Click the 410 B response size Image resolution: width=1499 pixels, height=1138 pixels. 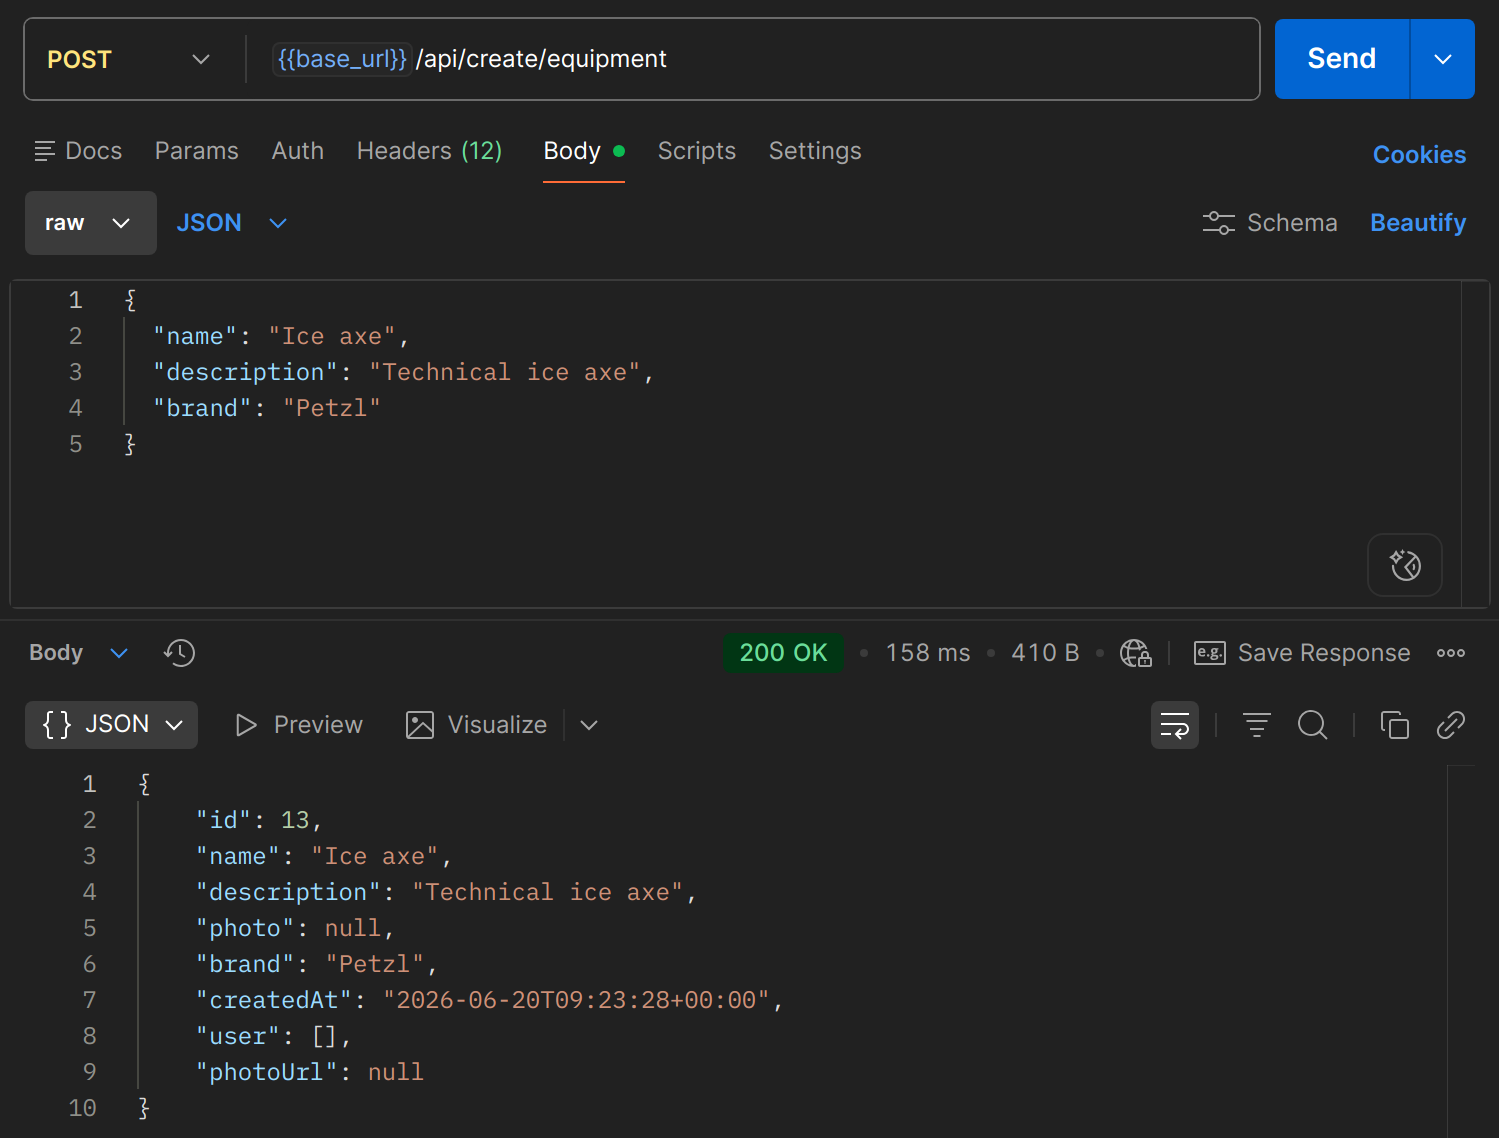tap(1045, 653)
